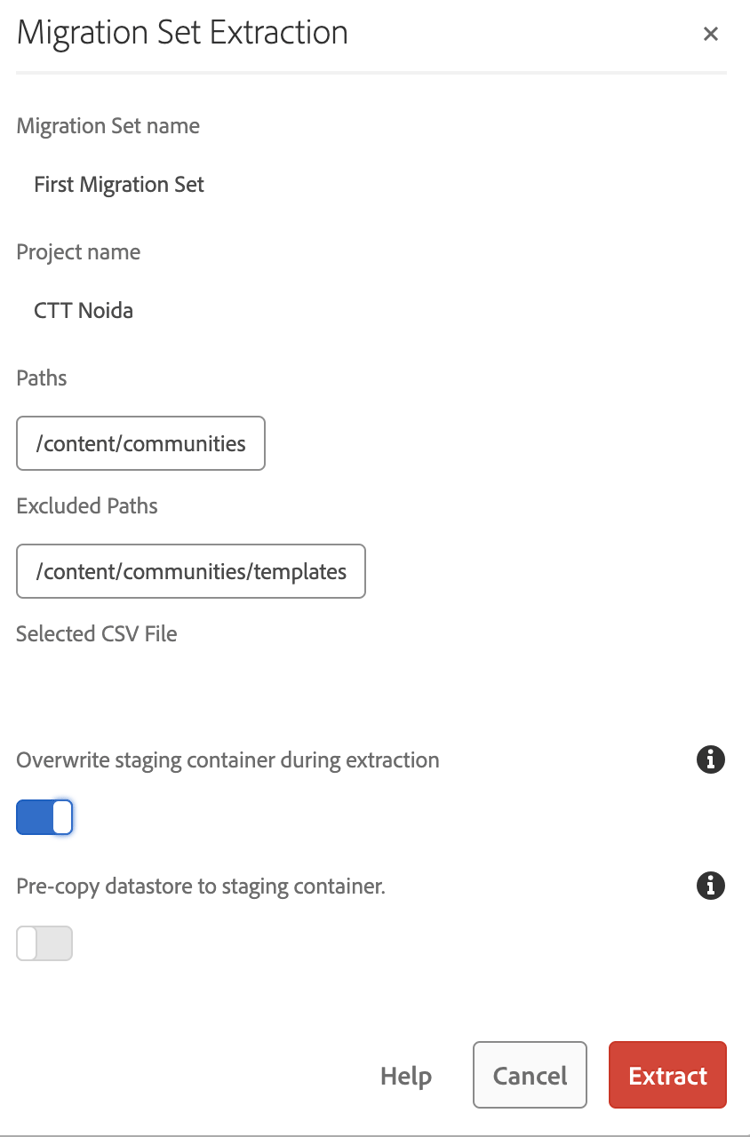Click the Excluded Paths label
This screenshot has width=750, height=1137.
pyautogui.click(x=87, y=506)
